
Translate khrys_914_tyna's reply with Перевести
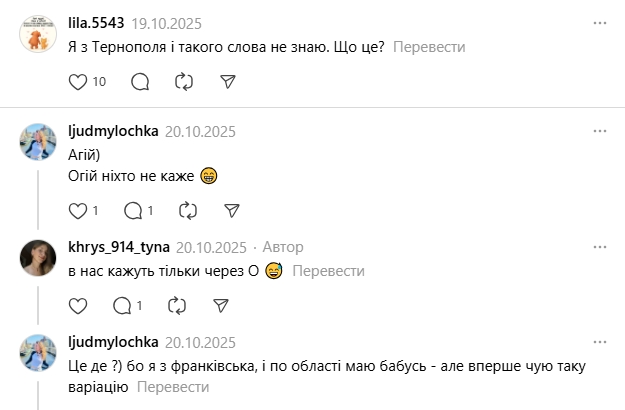tap(329, 271)
